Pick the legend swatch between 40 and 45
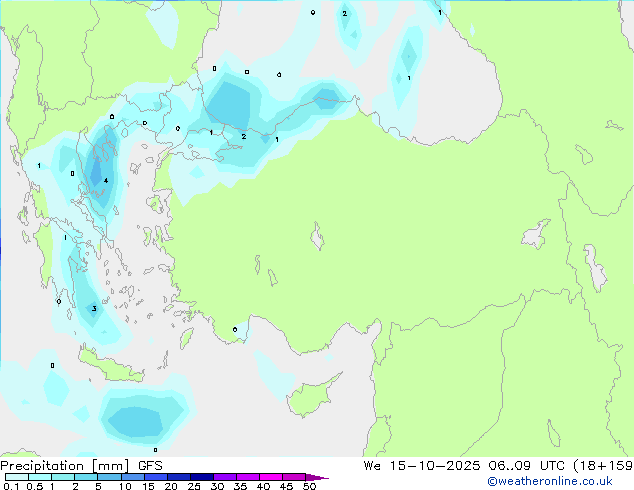The height and width of the screenshot is (490, 634). [x=271, y=477]
